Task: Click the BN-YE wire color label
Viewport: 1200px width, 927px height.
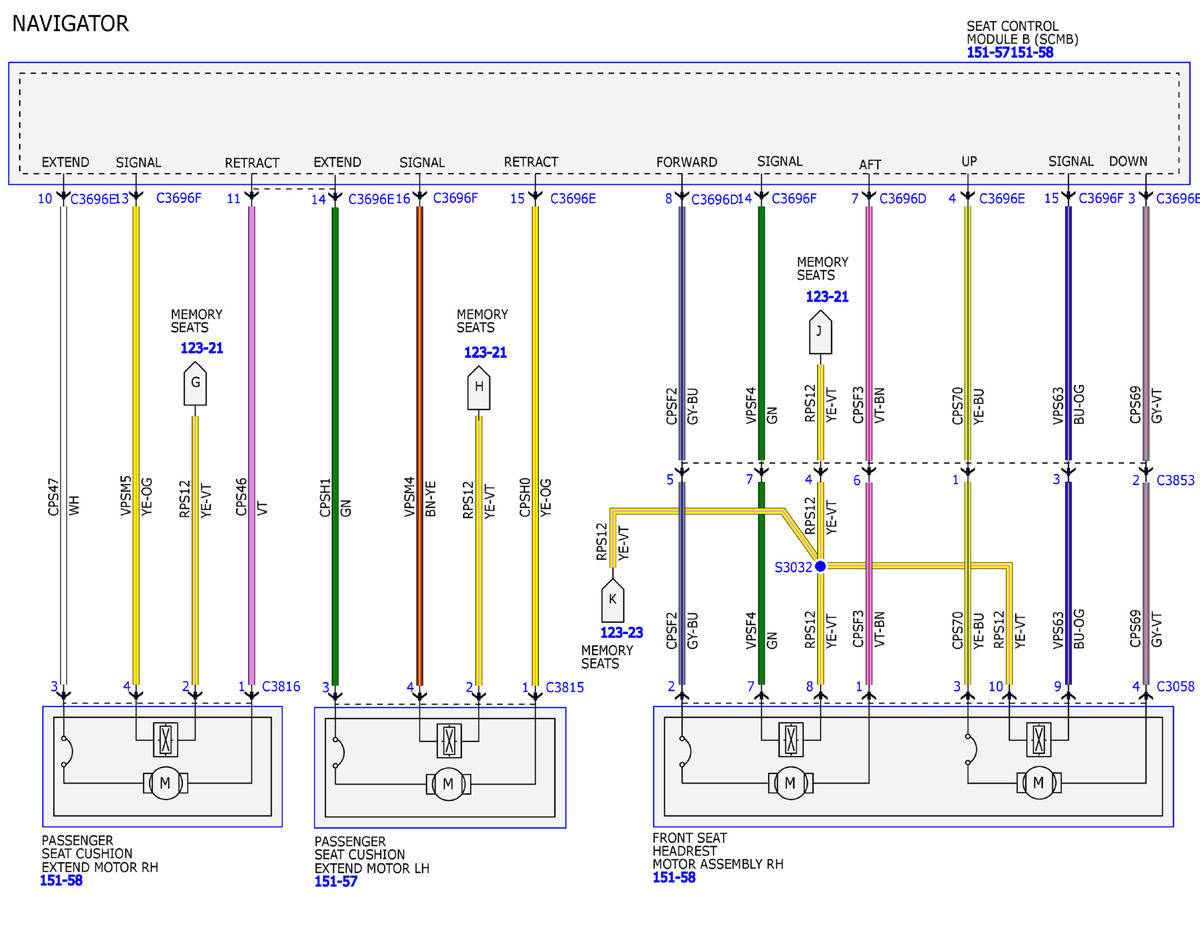Action: [430, 497]
